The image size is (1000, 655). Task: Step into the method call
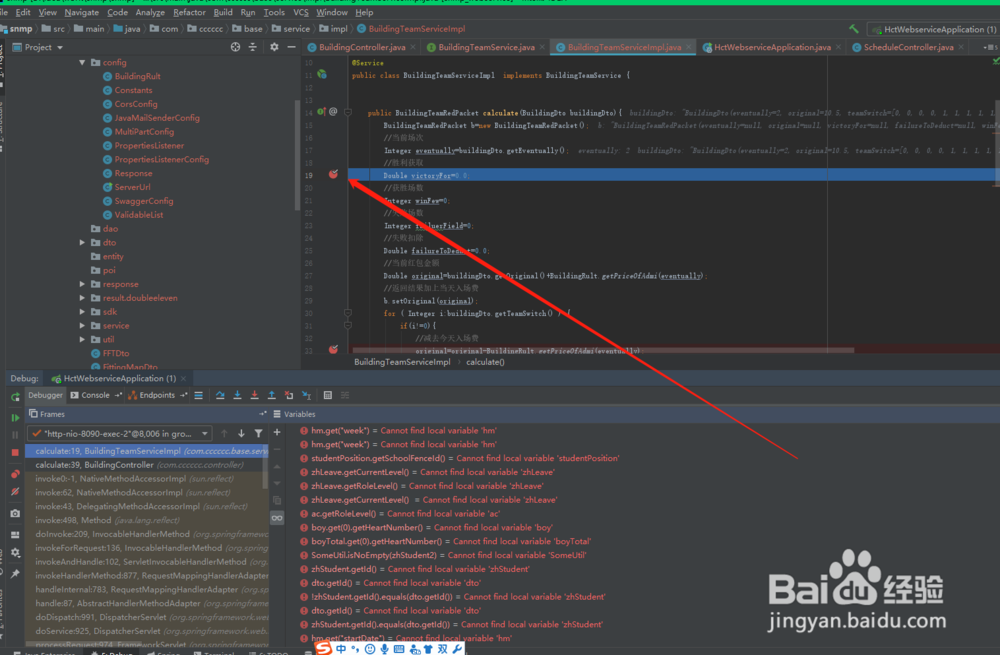(x=237, y=395)
